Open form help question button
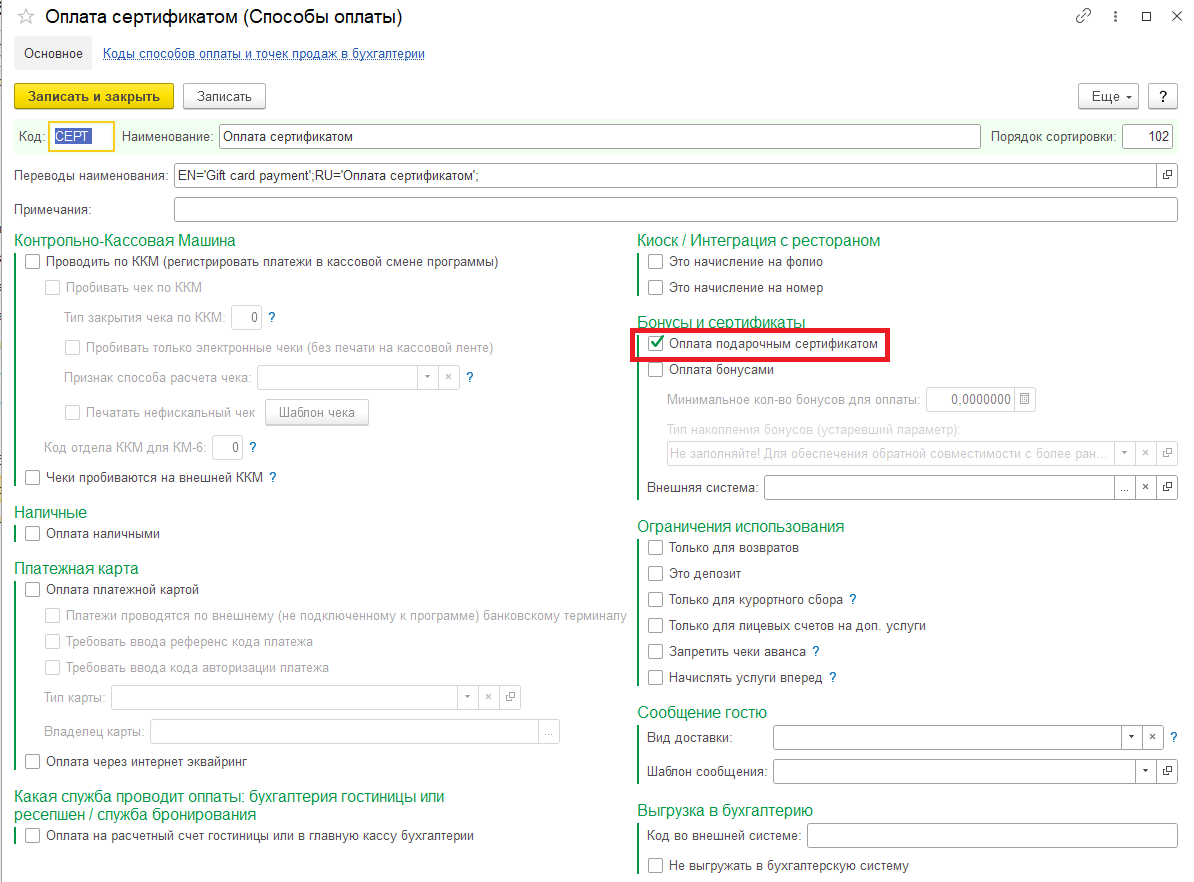This screenshot has width=1194, height=882. point(1163,97)
